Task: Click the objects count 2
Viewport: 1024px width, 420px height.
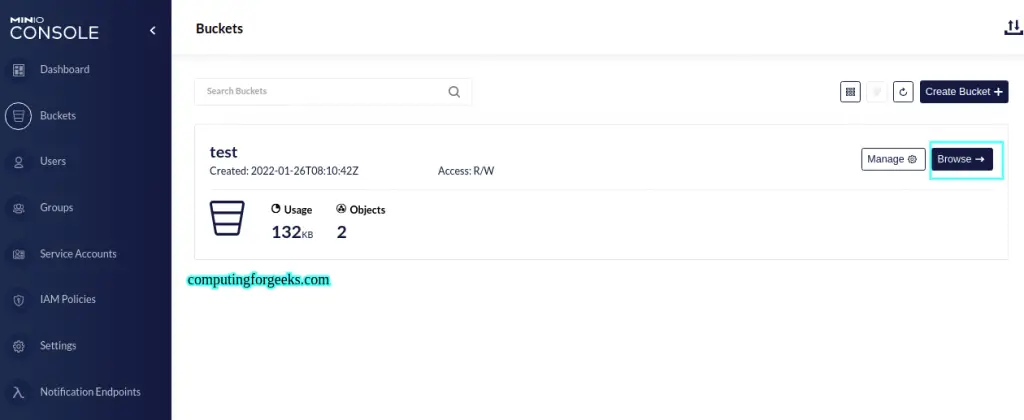Action: 342,232
